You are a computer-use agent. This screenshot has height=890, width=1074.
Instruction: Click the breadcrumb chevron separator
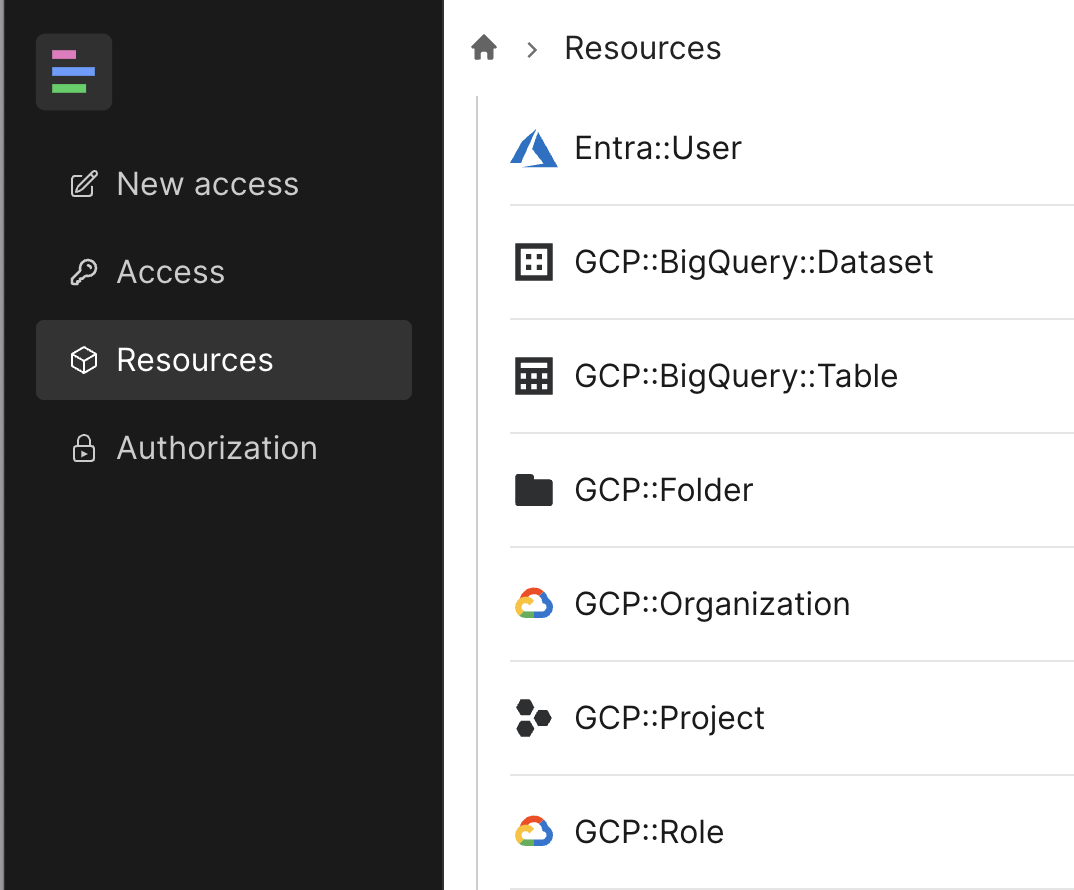tap(532, 49)
